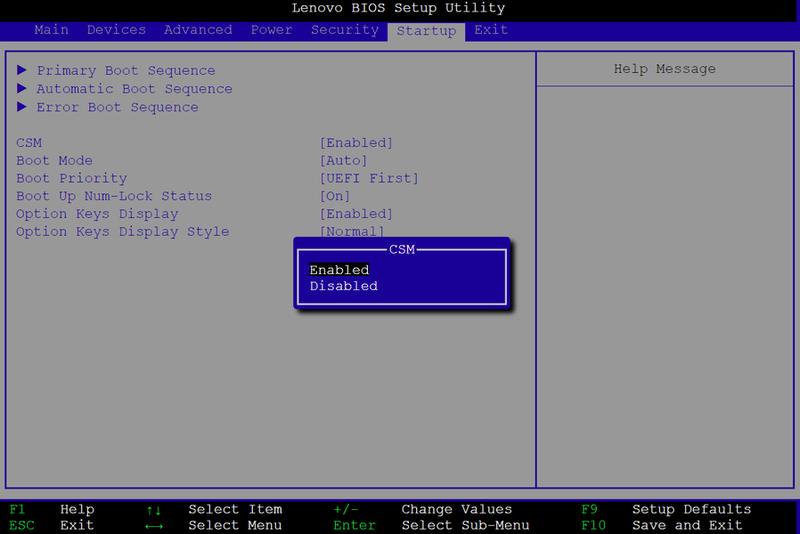The image size is (800, 534).
Task: Expand the Automatic Boot Sequence arrow
Action: click(21, 88)
